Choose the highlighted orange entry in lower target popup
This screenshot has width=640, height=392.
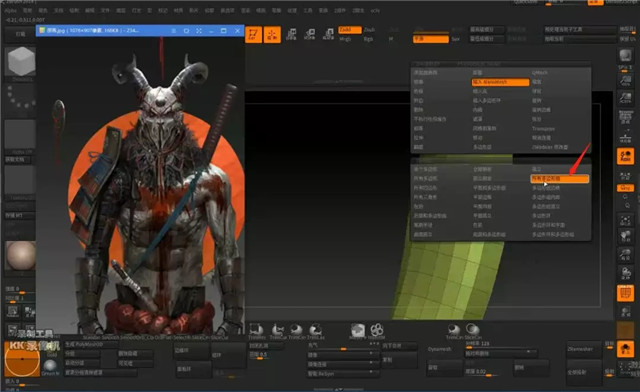[560, 179]
